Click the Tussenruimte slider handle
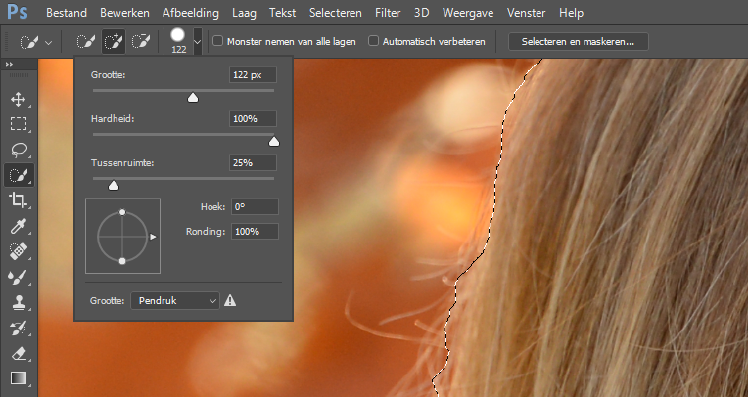748x397 pixels. 114,186
